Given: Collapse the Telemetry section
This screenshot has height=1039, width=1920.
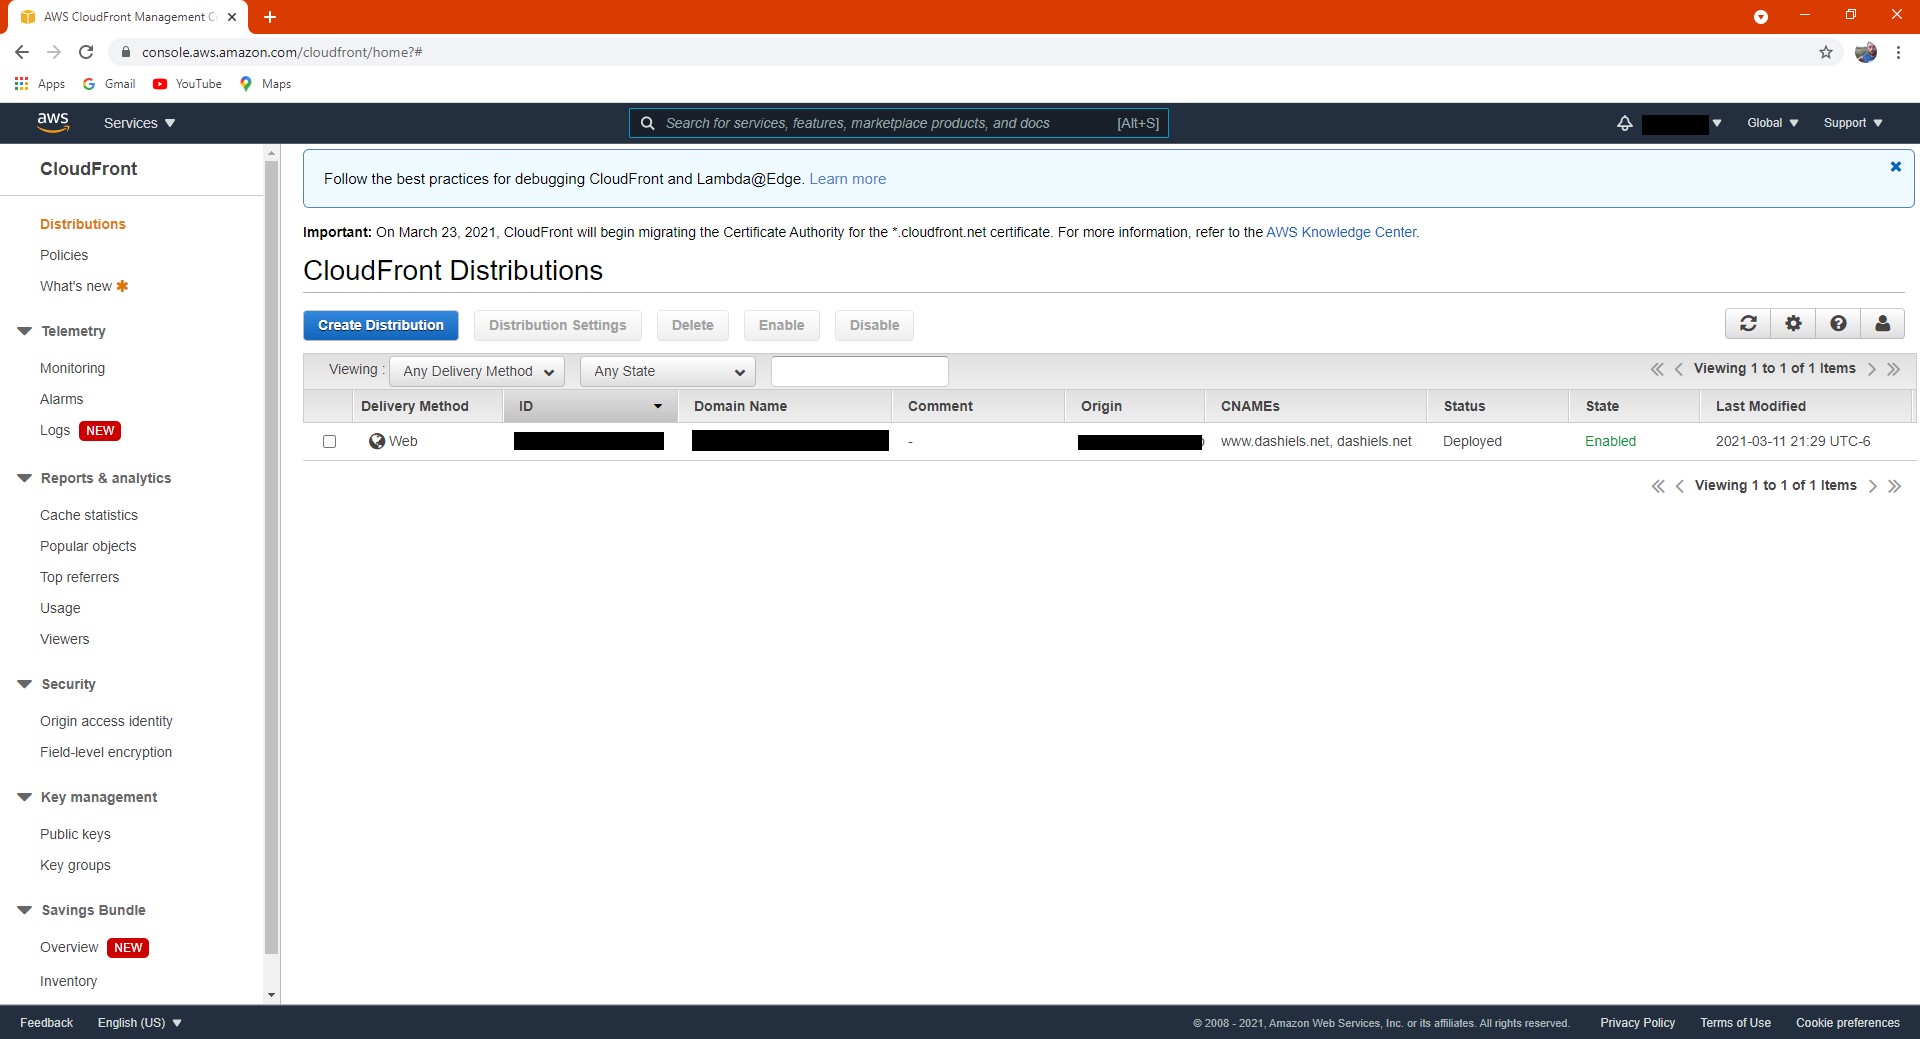Looking at the screenshot, I should [25, 331].
